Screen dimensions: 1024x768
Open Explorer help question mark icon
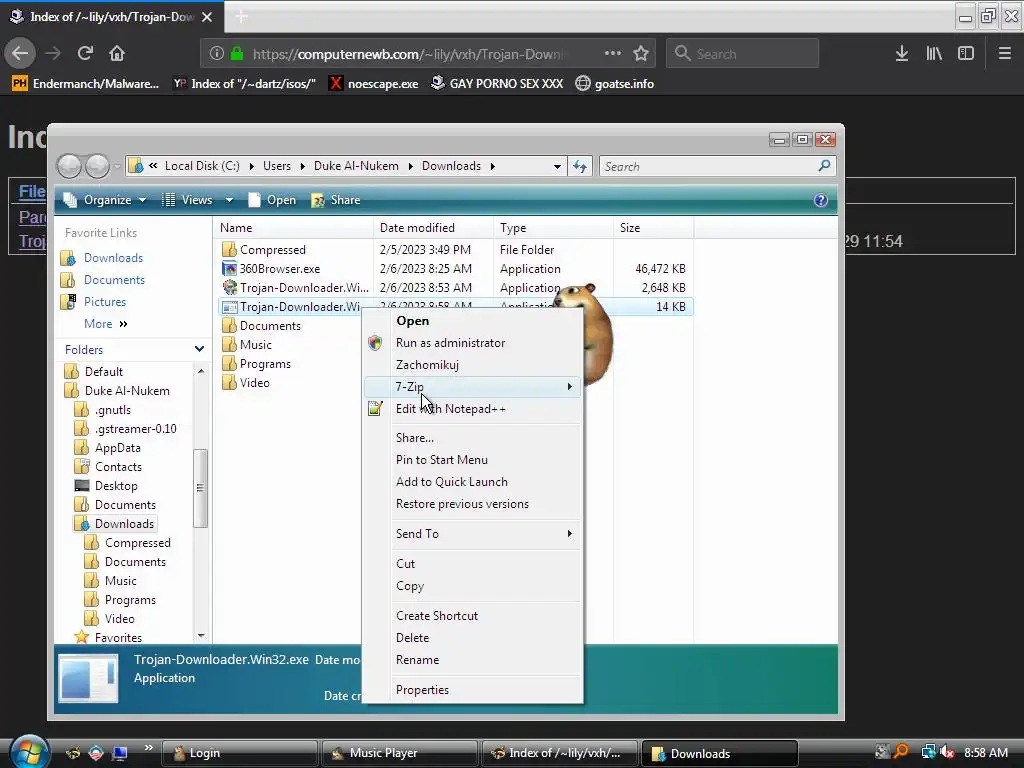point(821,200)
